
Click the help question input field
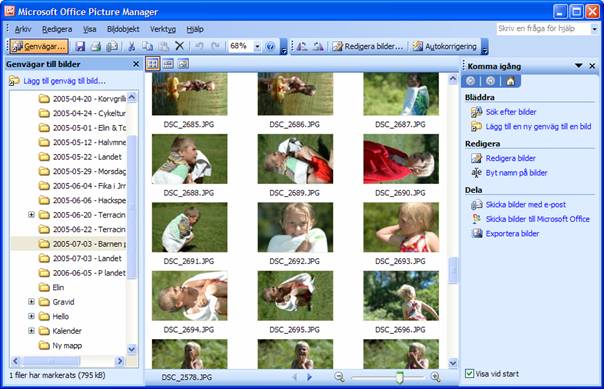click(x=543, y=29)
